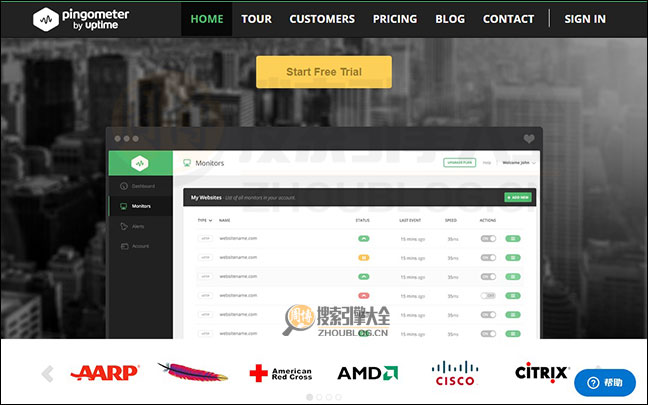Click the NAME column header
The height and width of the screenshot is (405, 648).
point(224,220)
